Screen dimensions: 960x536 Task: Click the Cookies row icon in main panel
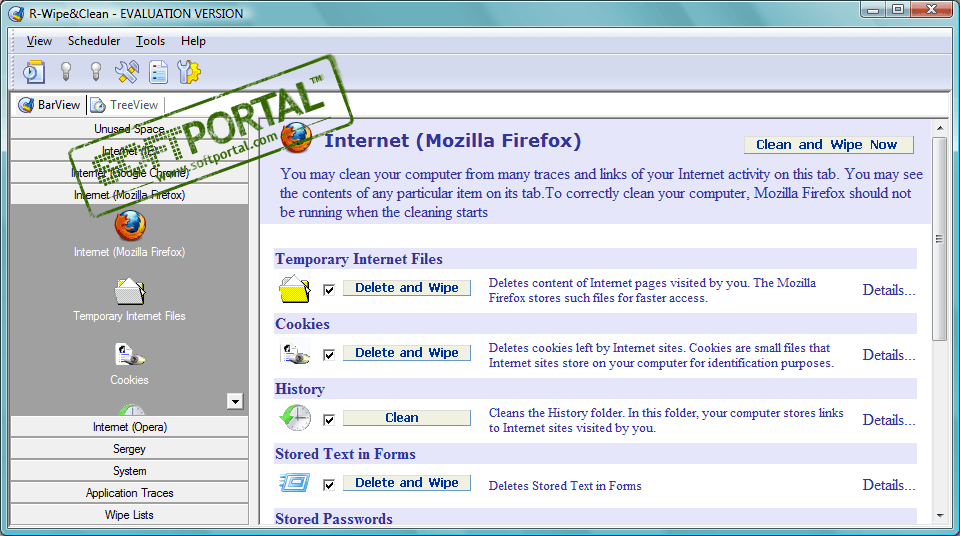[295, 353]
